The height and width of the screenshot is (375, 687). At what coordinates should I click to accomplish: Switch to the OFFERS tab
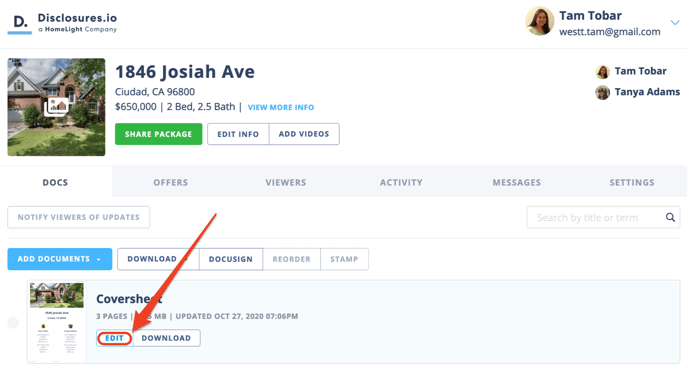[x=170, y=182]
